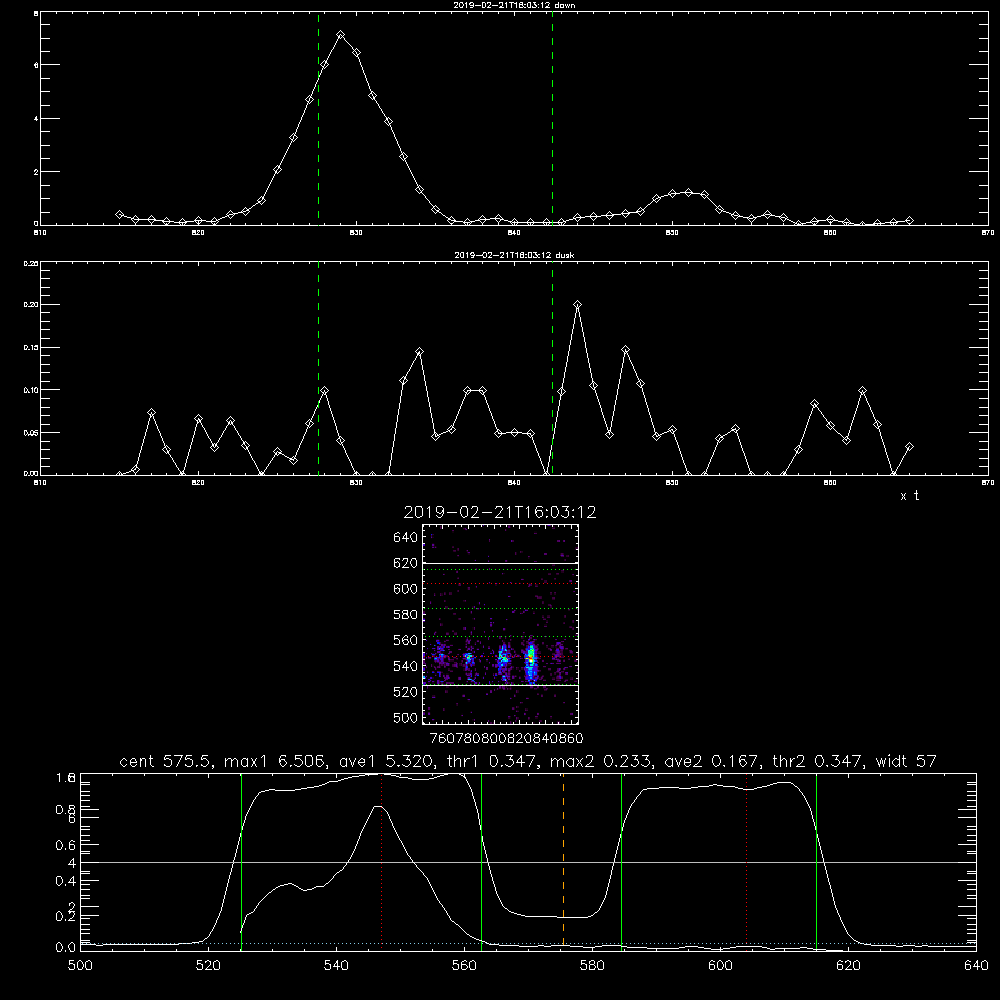
Task: Select the timestamp title above the spectrogram image
Action: tap(500, 512)
